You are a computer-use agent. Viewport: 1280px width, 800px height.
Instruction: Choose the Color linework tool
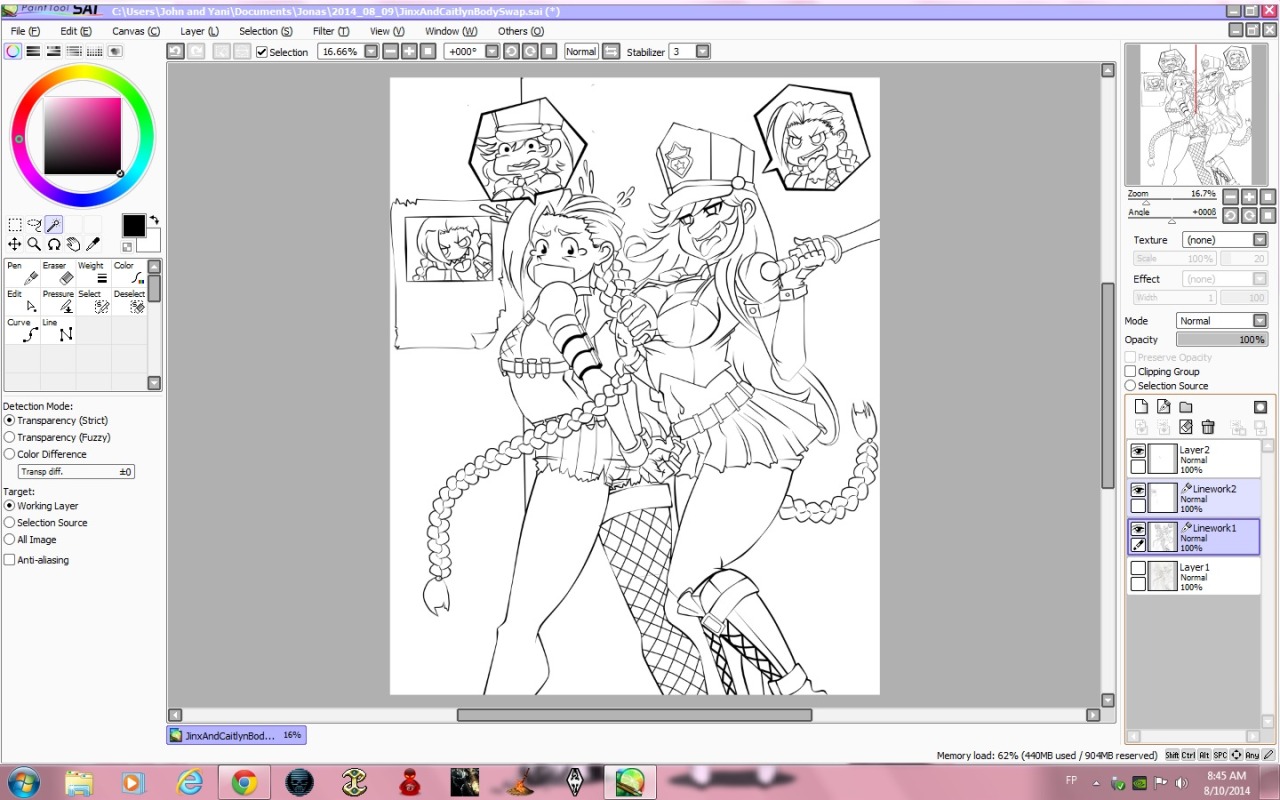click(x=129, y=273)
